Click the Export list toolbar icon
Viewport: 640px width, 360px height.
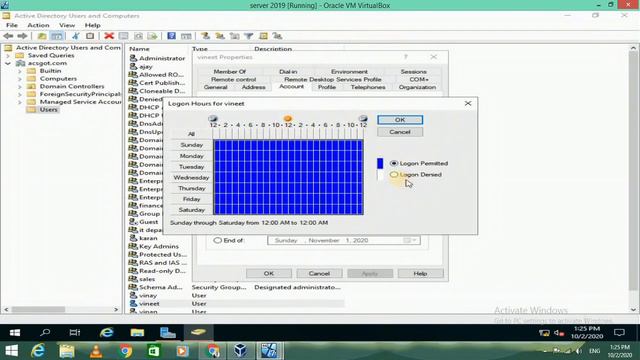point(152,36)
